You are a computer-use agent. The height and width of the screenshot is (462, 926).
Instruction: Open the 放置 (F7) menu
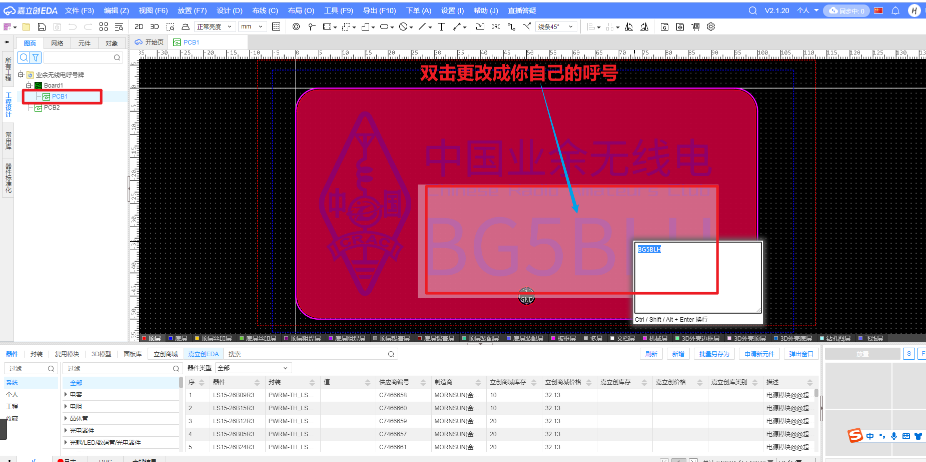[192, 11]
